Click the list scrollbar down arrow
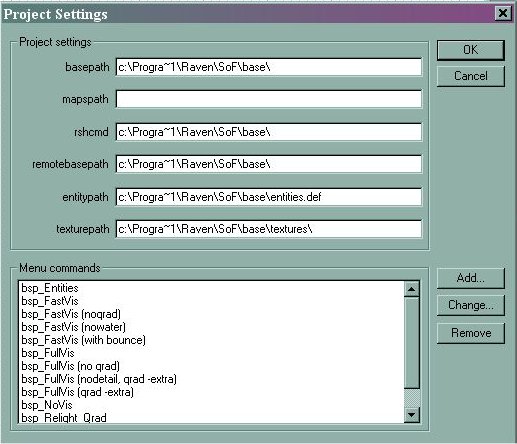 click(411, 415)
